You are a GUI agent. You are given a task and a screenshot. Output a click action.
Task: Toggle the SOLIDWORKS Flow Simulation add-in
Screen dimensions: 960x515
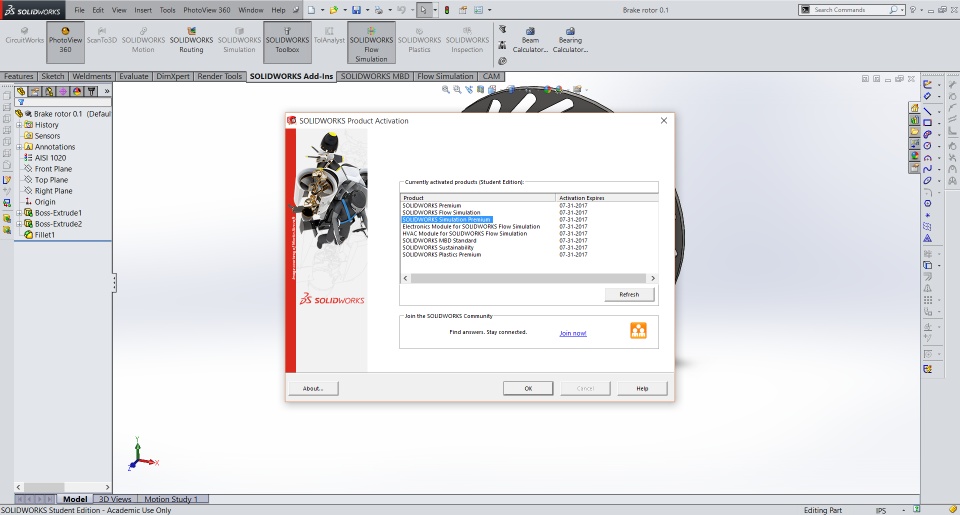(x=372, y=43)
